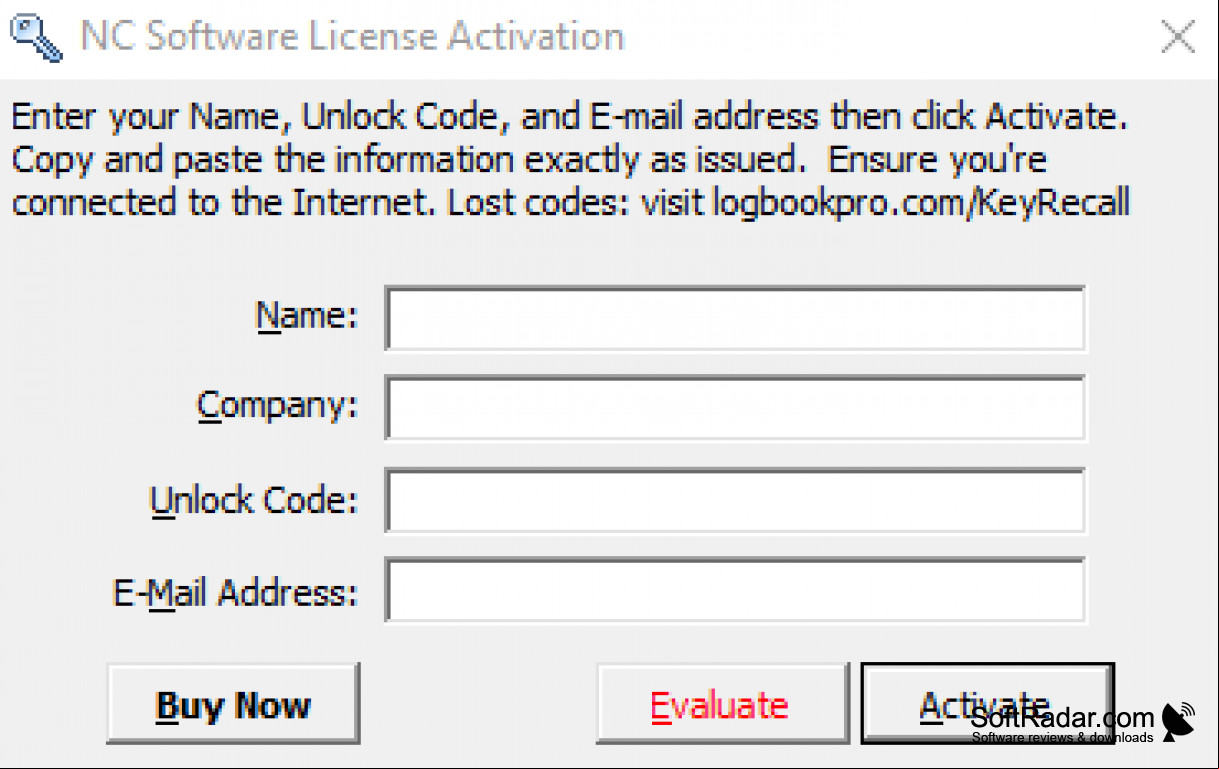The image size is (1219, 769).
Task: Focus the Unlock Code input field
Action: 735,500
